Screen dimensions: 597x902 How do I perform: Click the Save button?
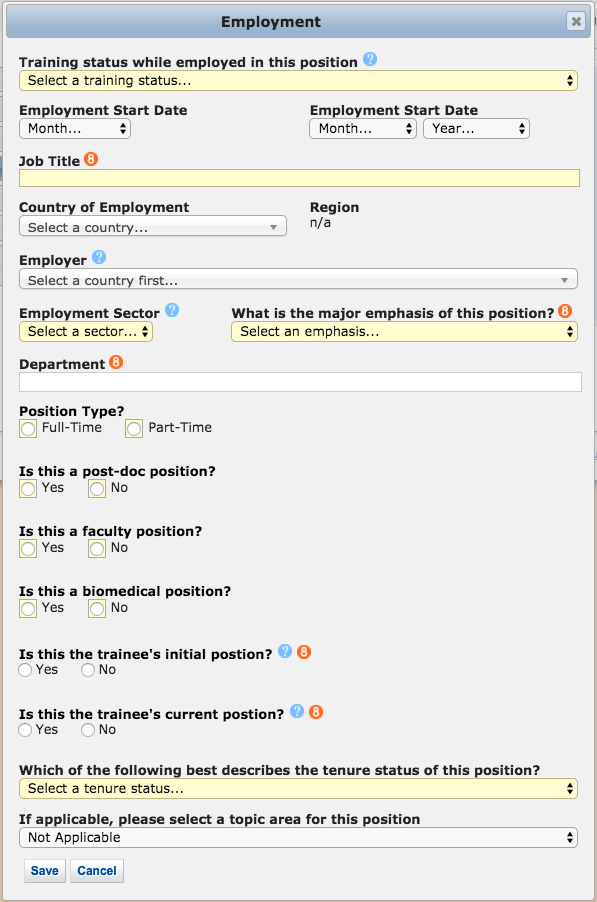click(x=45, y=870)
